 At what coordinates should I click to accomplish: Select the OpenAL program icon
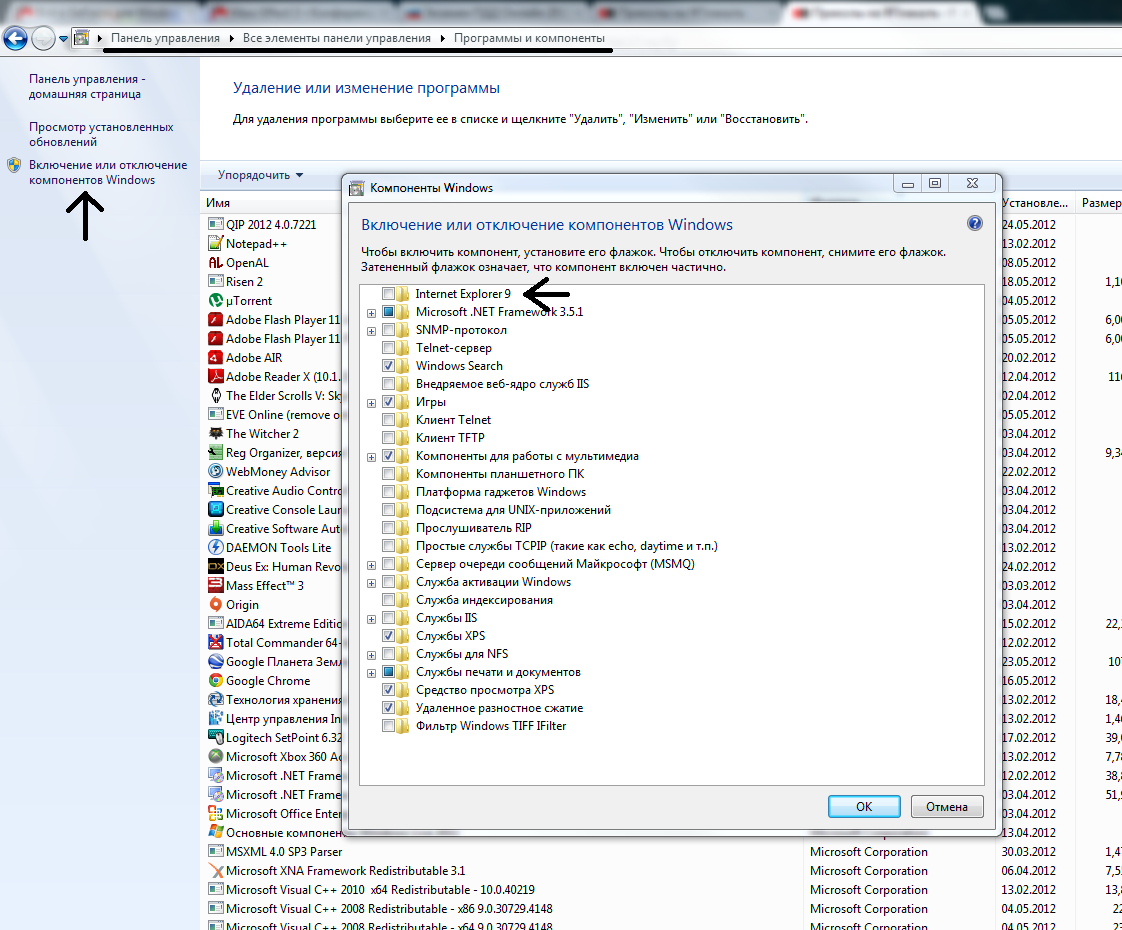215,263
